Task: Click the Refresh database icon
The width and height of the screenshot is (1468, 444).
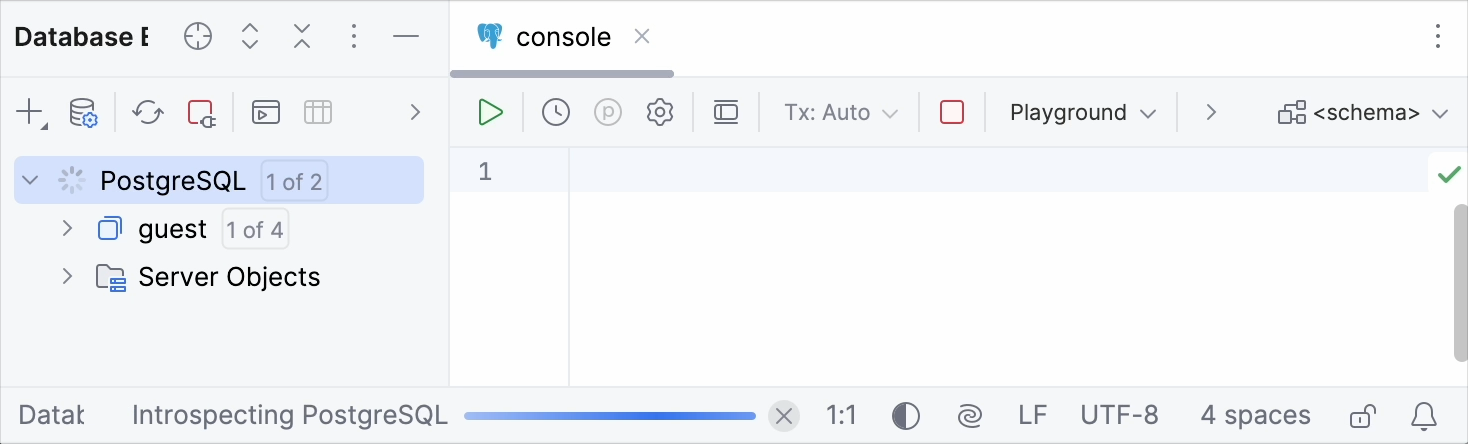Action: click(x=148, y=112)
